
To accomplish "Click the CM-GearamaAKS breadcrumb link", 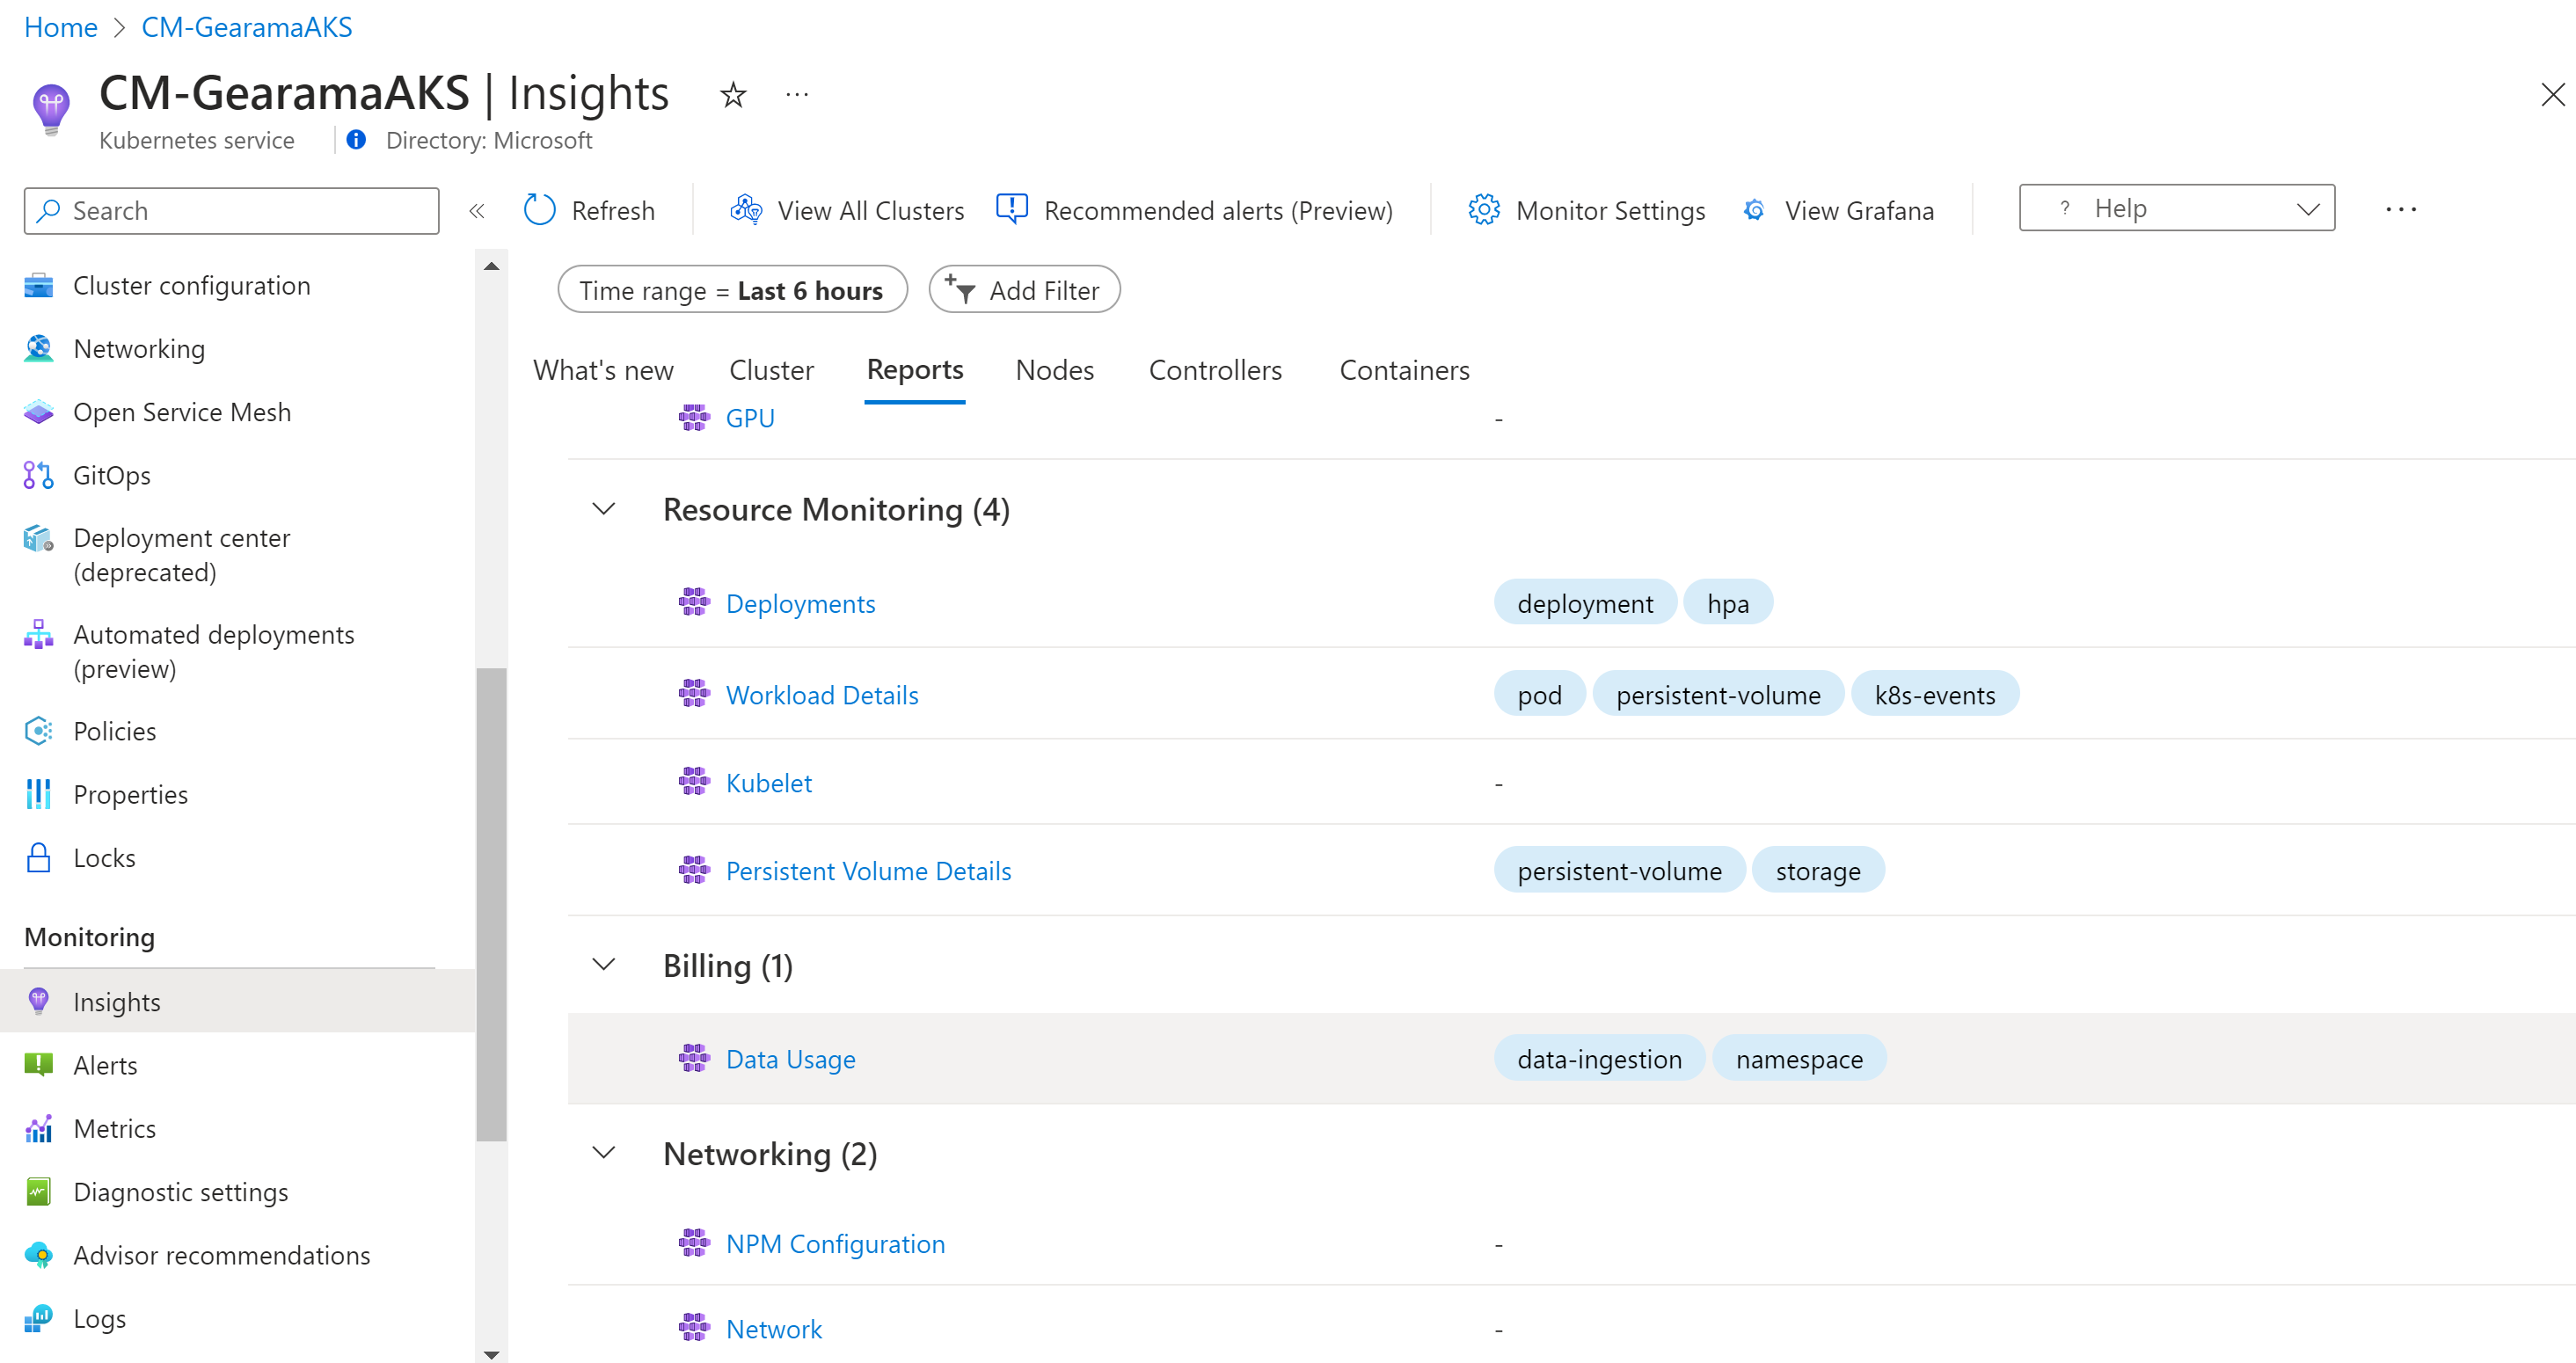I will click(247, 27).
